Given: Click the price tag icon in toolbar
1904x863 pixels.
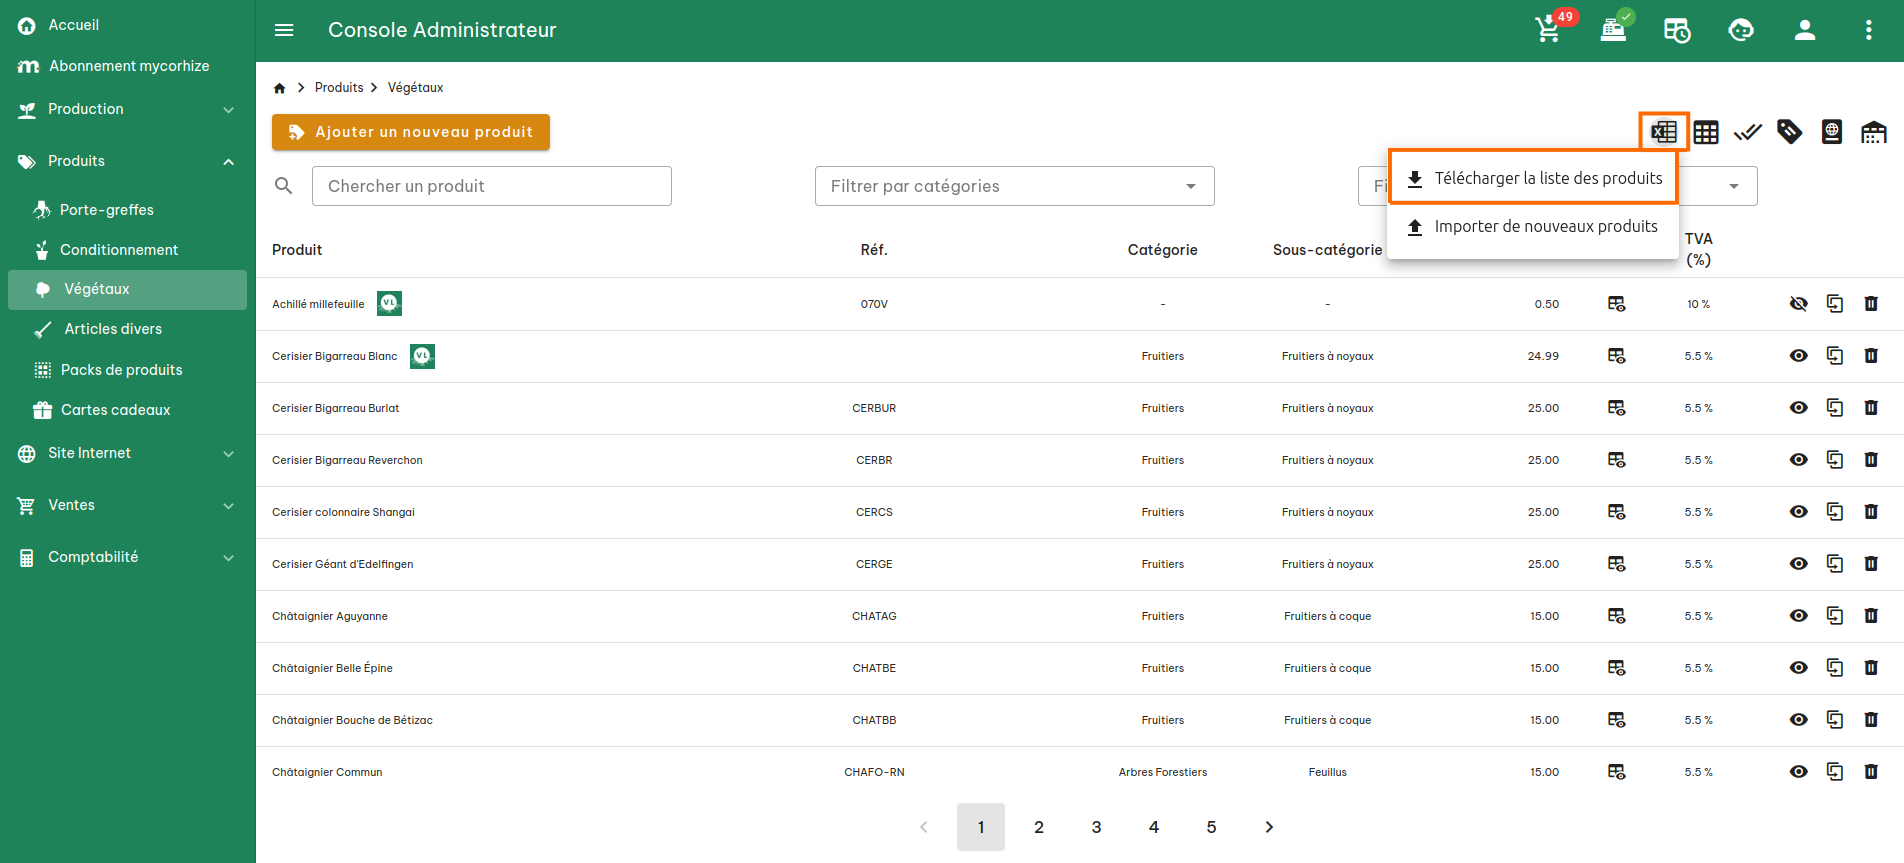Looking at the screenshot, I should click(x=1789, y=132).
